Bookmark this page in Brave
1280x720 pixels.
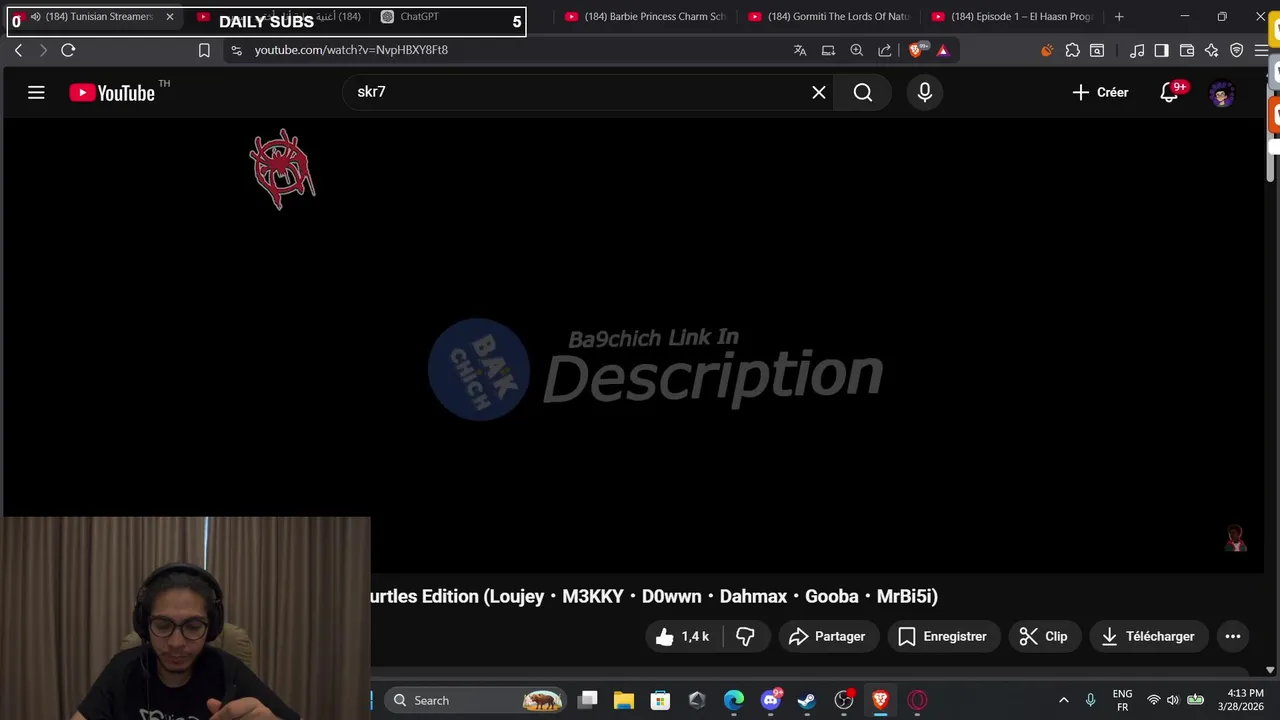tap(204, 50)
